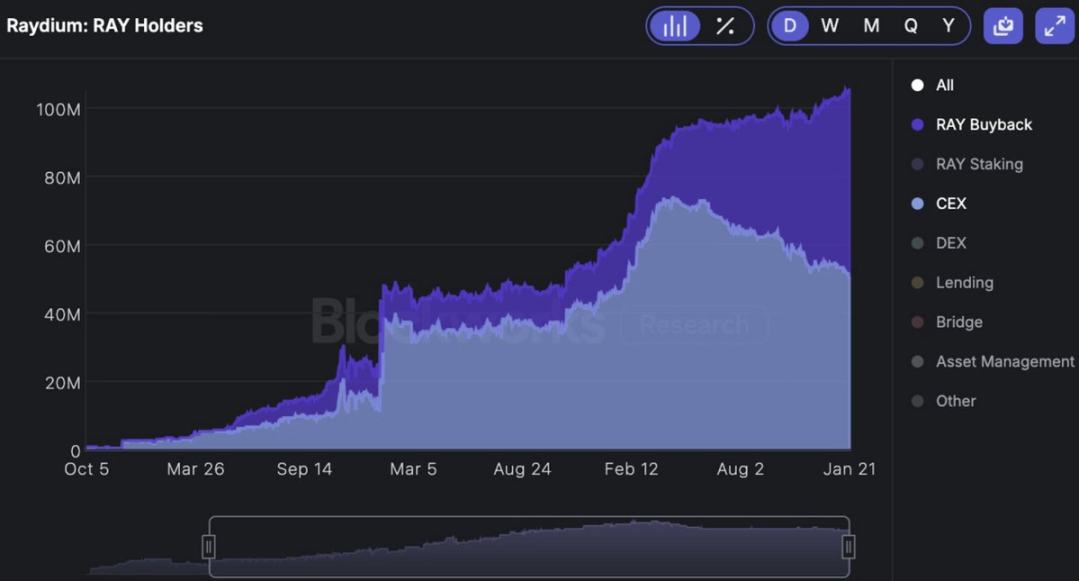Enable Asset Management legend series
The width and height of the screenshot is (1079, 581).
click(1004, 361)
